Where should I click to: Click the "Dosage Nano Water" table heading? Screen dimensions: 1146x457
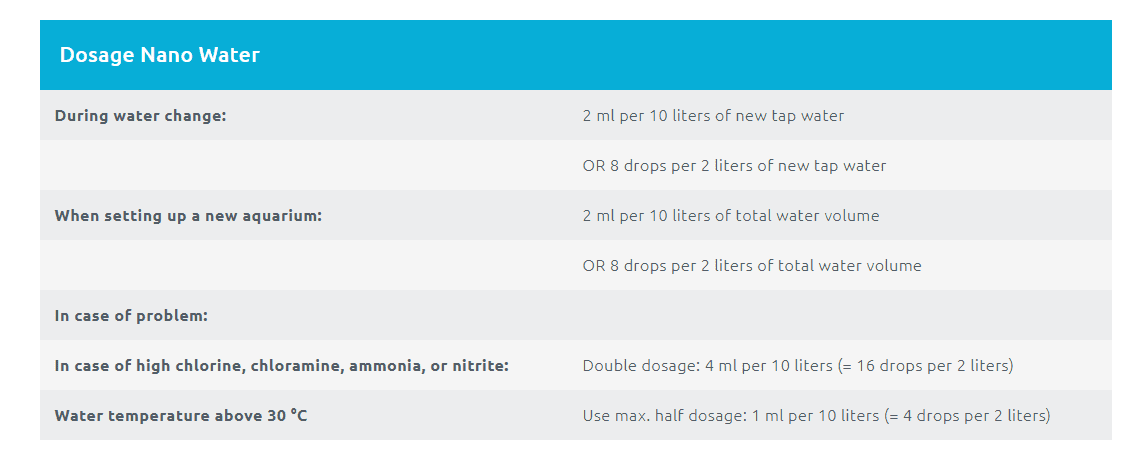[159, 55]
